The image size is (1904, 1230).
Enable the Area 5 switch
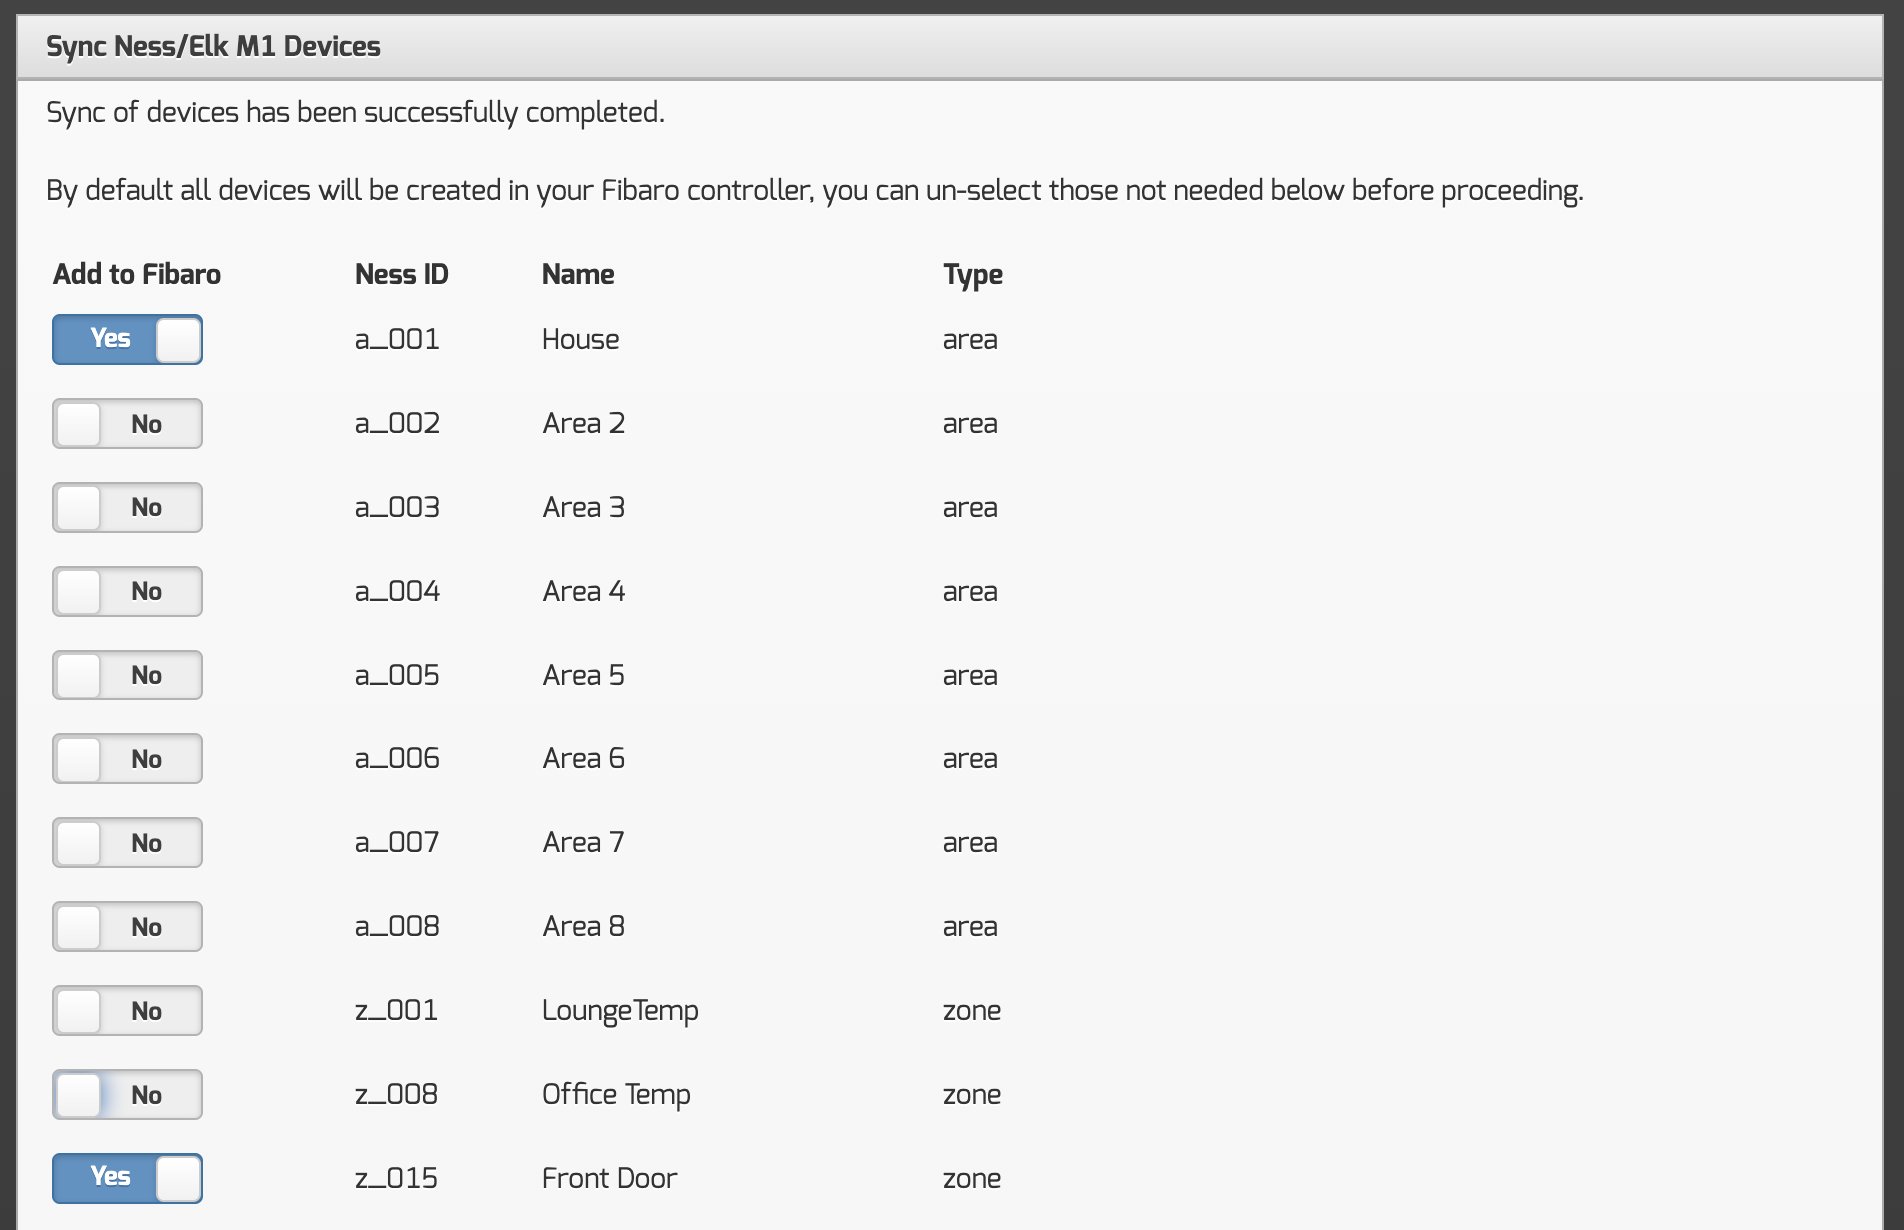127,675
